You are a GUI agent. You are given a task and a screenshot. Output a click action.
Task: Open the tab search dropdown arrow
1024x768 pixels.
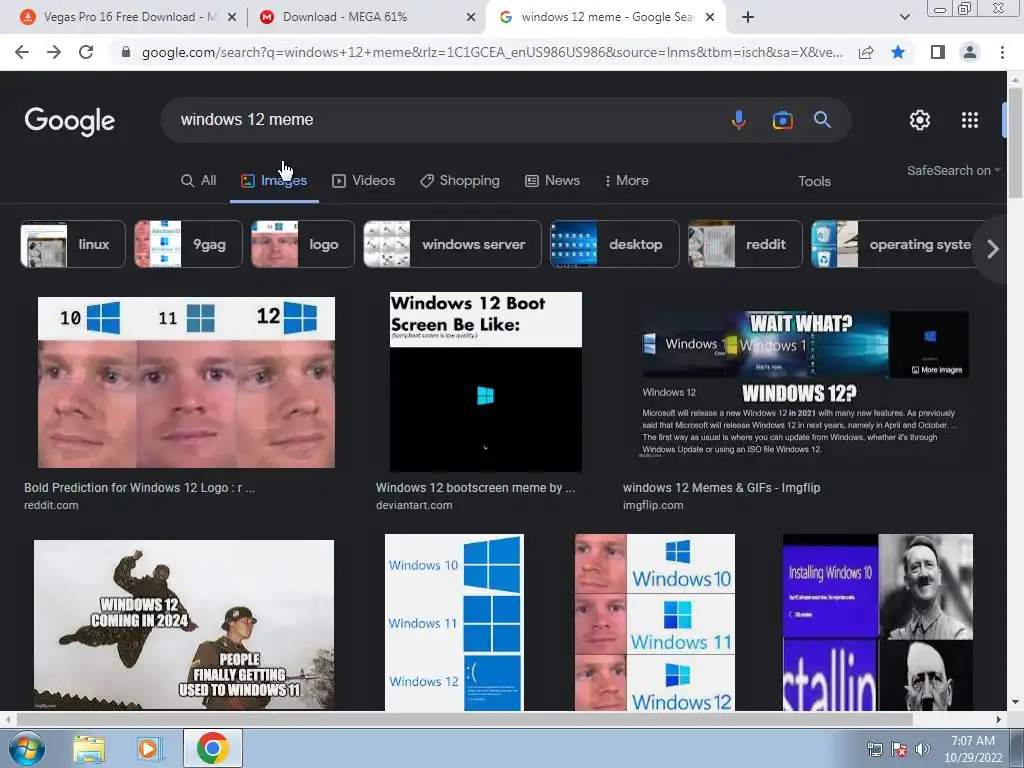coord(904,17)
